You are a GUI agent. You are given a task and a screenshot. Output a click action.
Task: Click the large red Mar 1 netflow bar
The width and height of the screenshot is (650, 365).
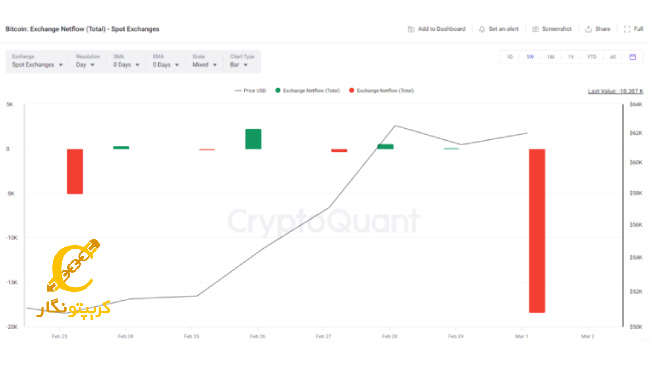537,231
